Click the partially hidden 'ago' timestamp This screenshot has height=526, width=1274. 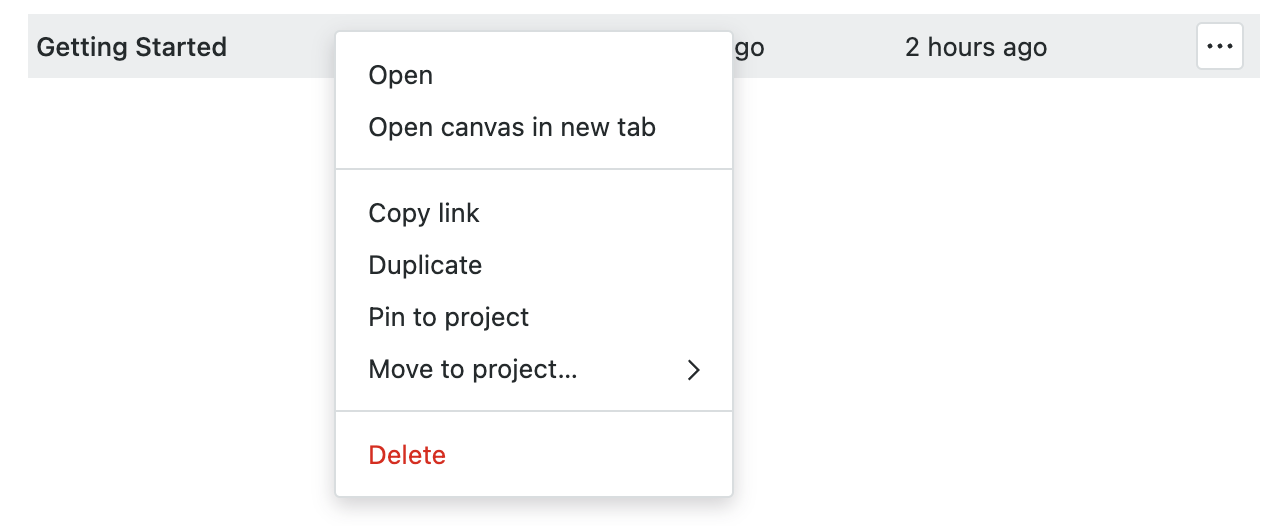click(749, 47)
